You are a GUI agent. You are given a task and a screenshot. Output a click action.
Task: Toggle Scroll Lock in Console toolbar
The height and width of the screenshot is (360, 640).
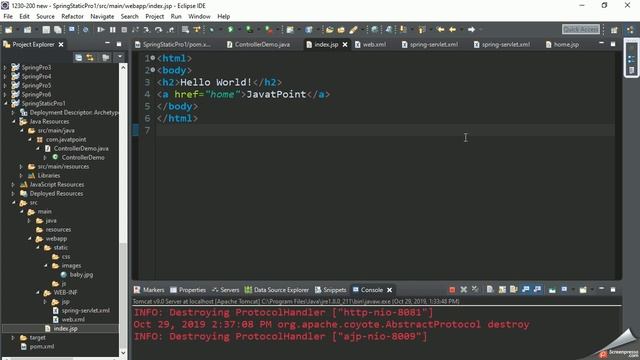coord(502,290)
